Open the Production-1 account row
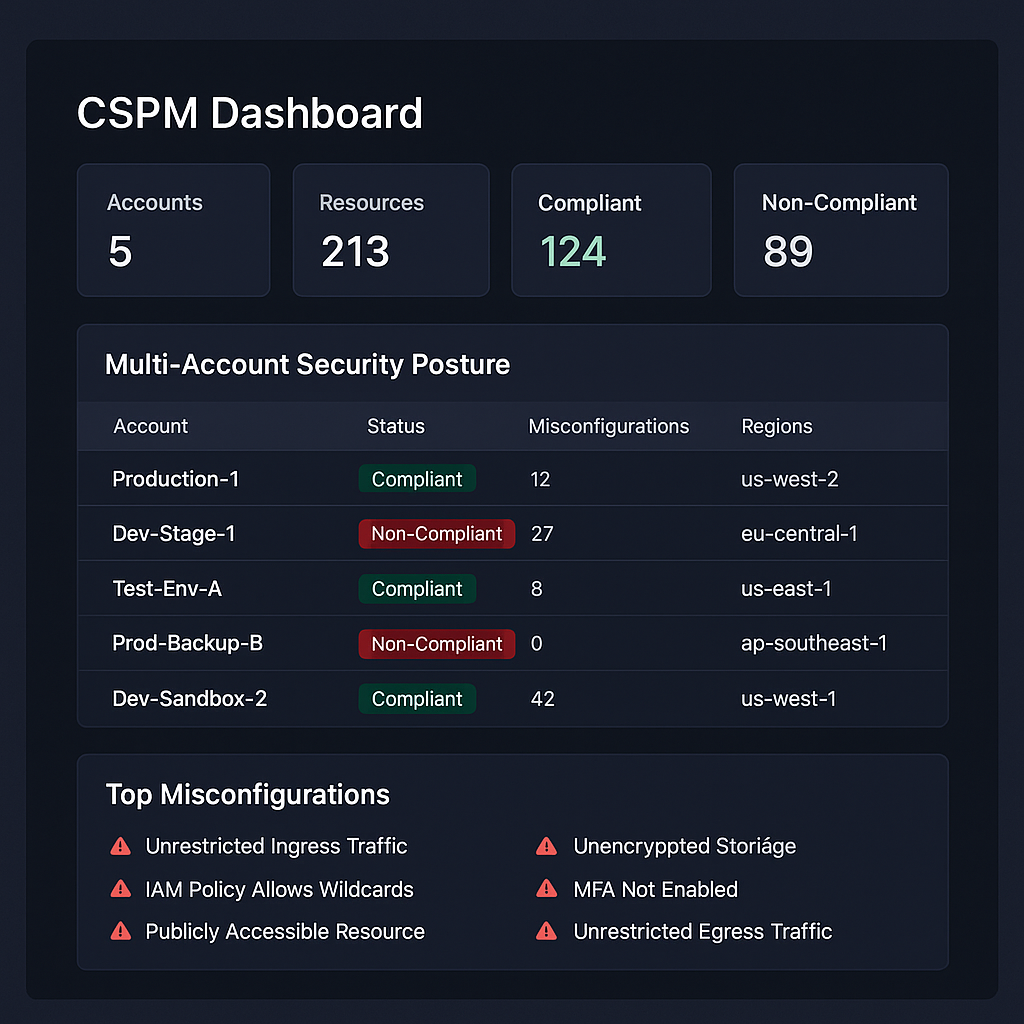This screenshot has height=1024, width=1024. (513, 479)
